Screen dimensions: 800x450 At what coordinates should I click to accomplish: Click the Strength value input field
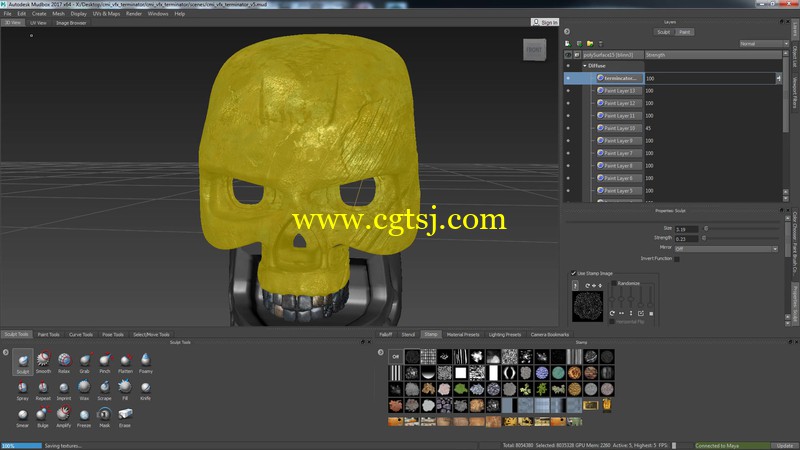(x=686, y=239)
